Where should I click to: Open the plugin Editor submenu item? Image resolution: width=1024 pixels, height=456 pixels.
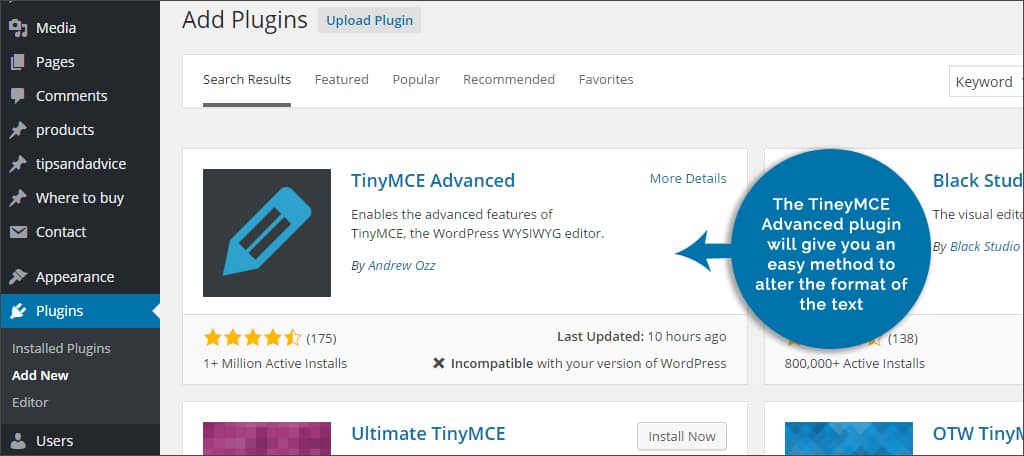30,402
